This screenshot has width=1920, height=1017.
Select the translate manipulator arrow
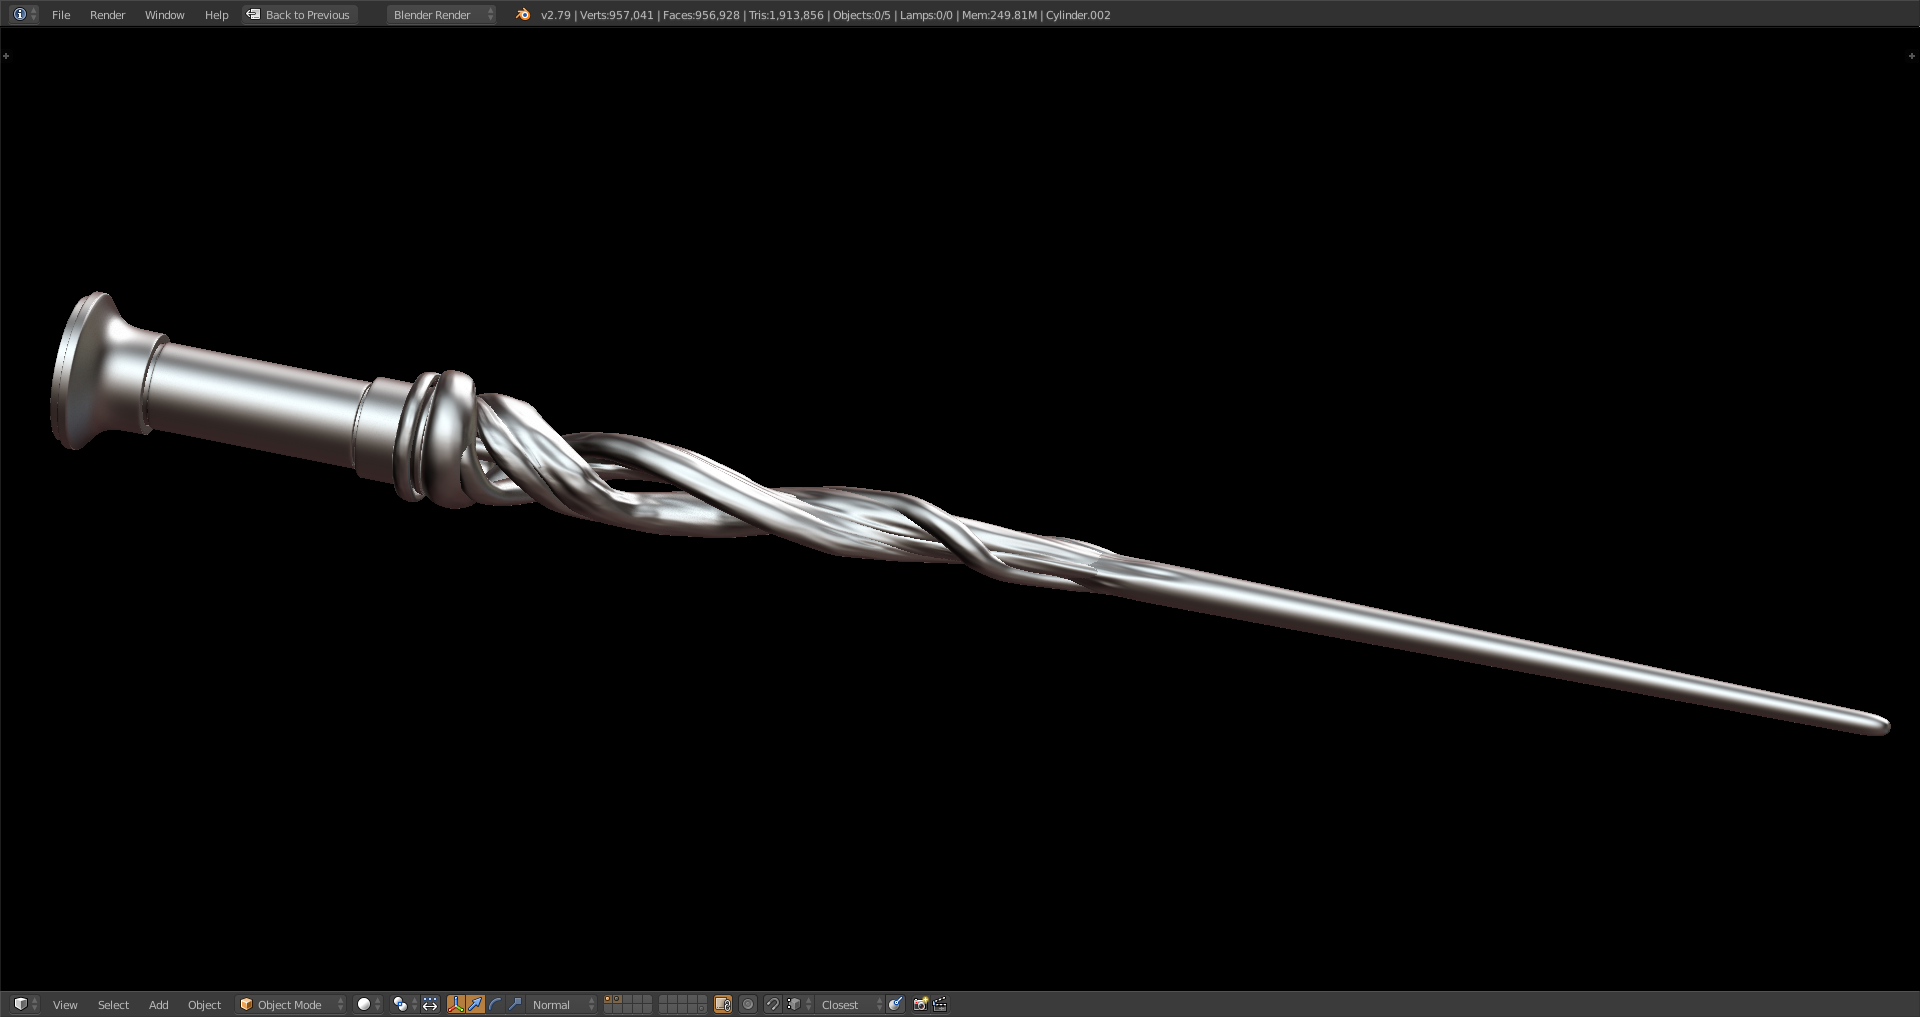(x=475, y=1004)
